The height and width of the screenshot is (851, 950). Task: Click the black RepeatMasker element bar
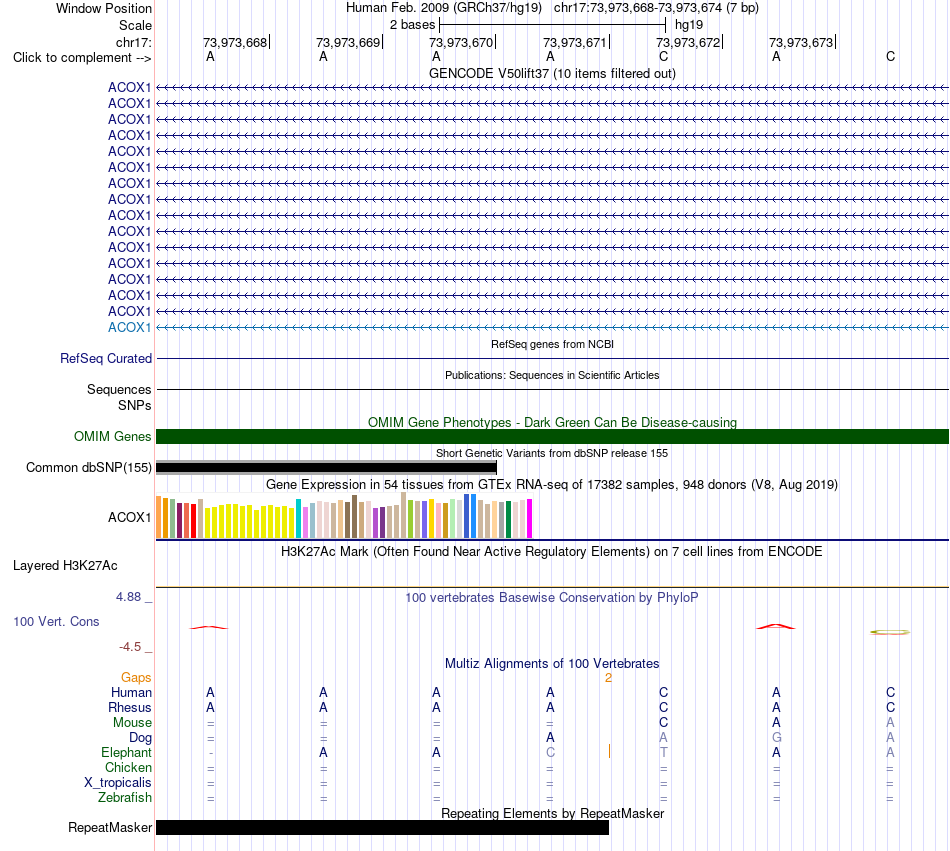382,827
